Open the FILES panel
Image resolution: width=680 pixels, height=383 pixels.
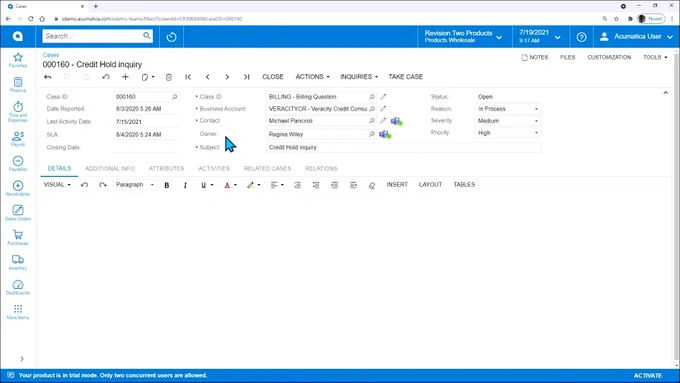(567, 57)
